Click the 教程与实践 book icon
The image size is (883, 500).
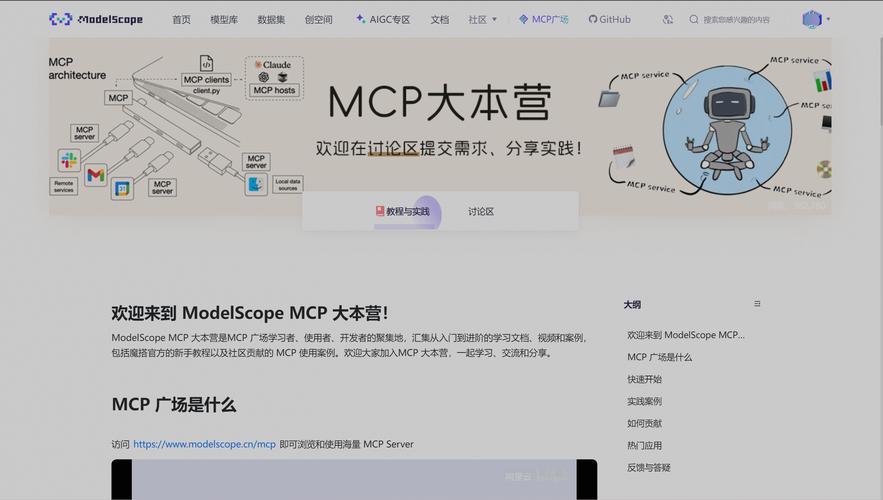click(x=380, y=211)
